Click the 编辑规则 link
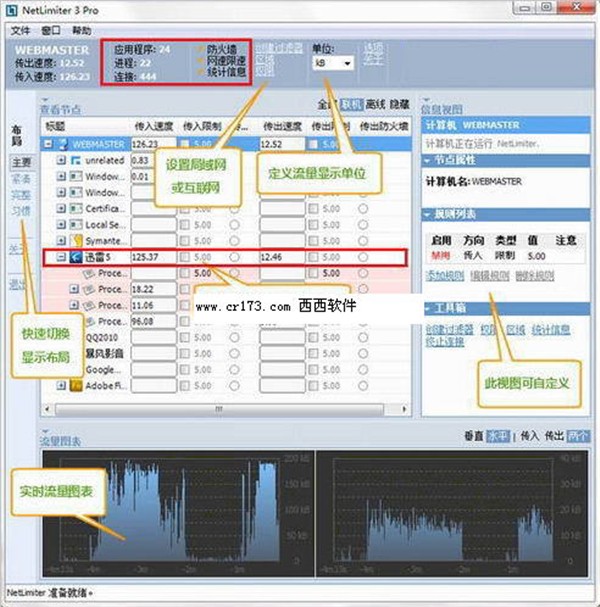 point(490,276)
